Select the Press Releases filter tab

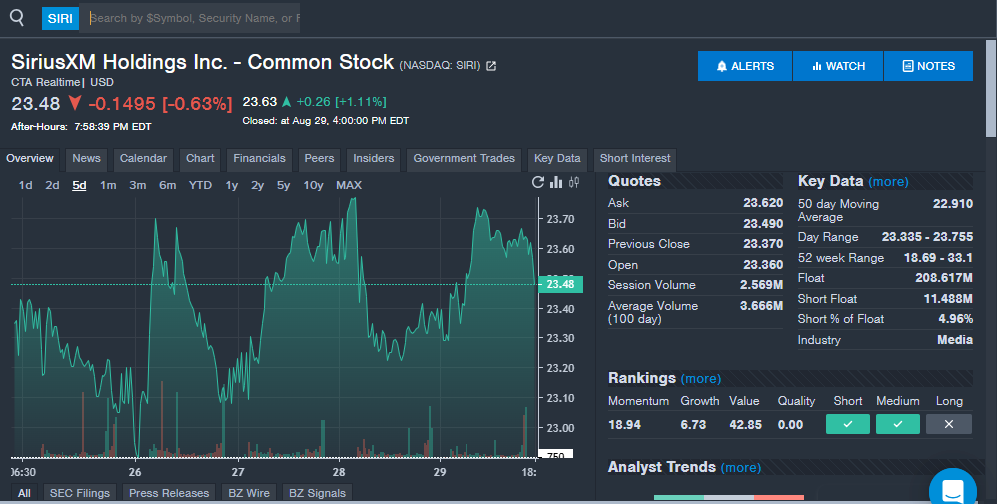169,493
